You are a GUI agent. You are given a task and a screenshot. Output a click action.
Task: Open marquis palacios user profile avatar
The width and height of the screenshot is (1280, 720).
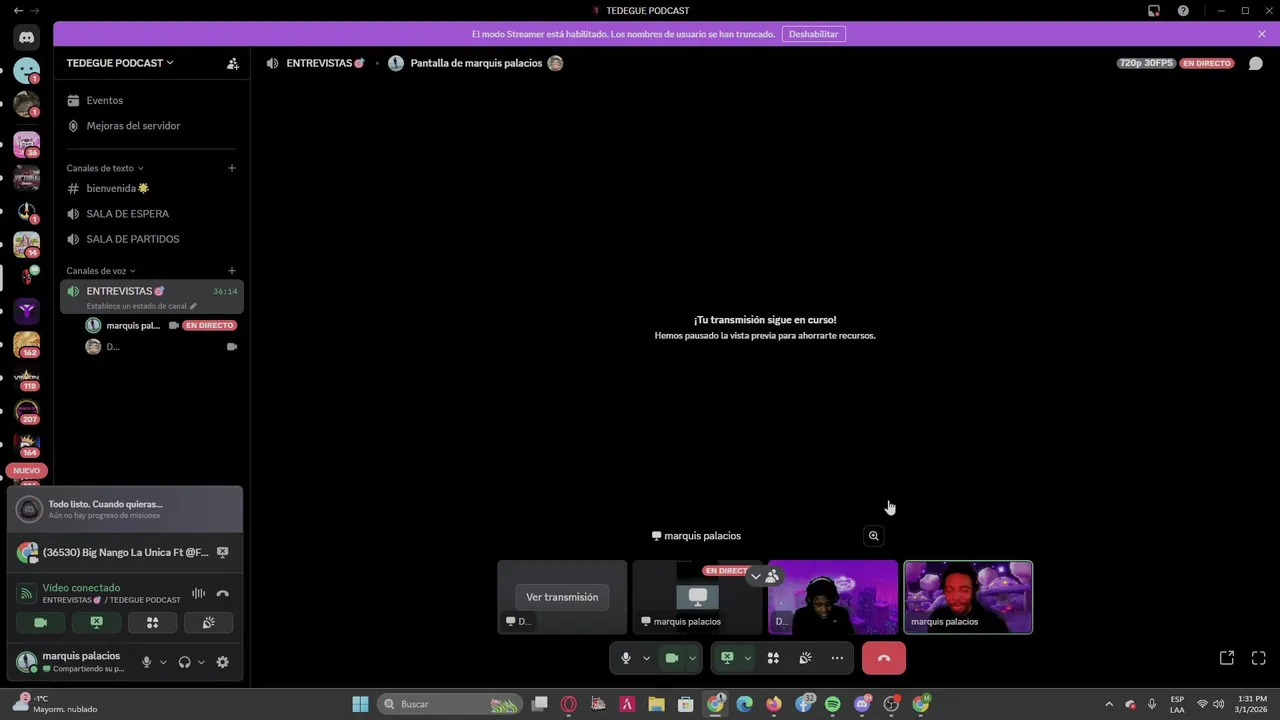click(28, 662)
